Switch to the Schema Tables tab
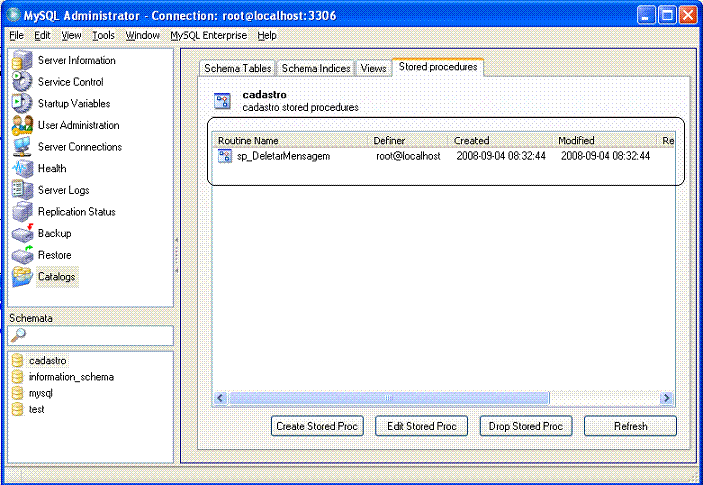Viewport: 703px width, 485px height. click(x=238, y=68)
